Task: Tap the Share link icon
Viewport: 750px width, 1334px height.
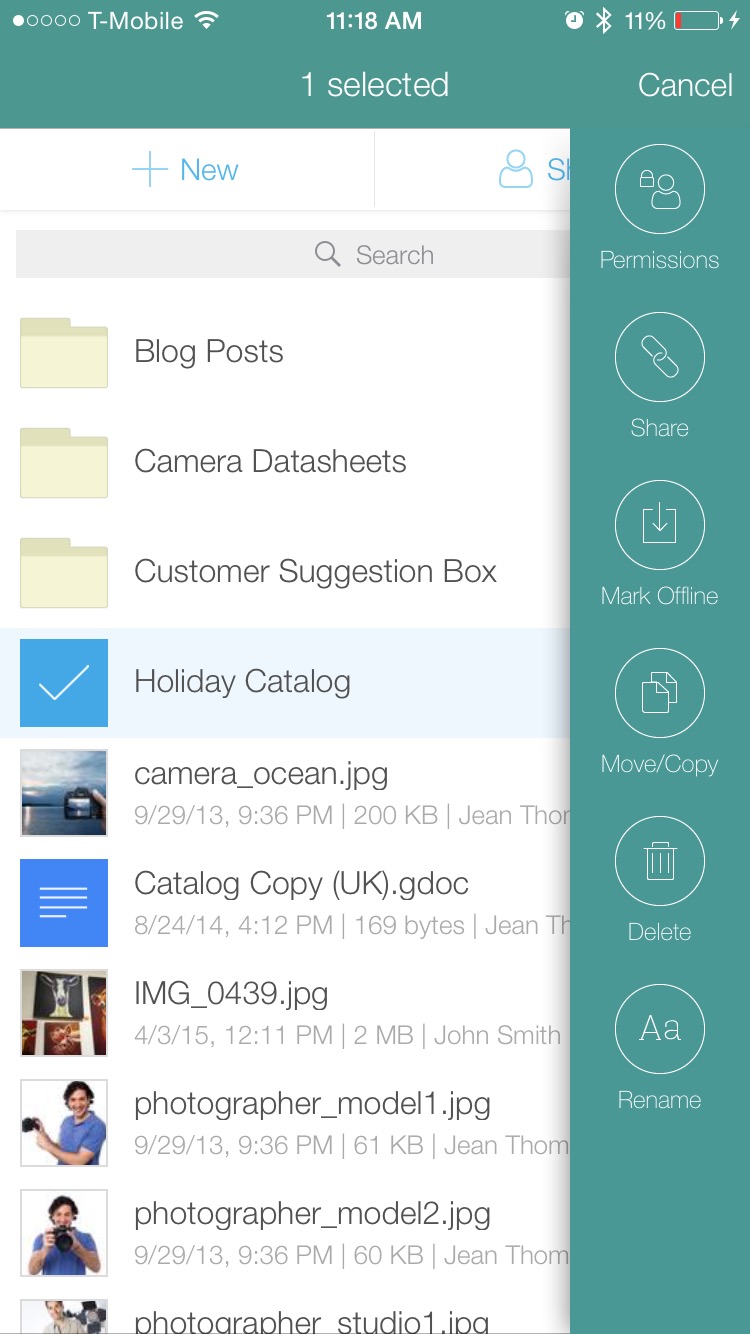Action: 659,357
